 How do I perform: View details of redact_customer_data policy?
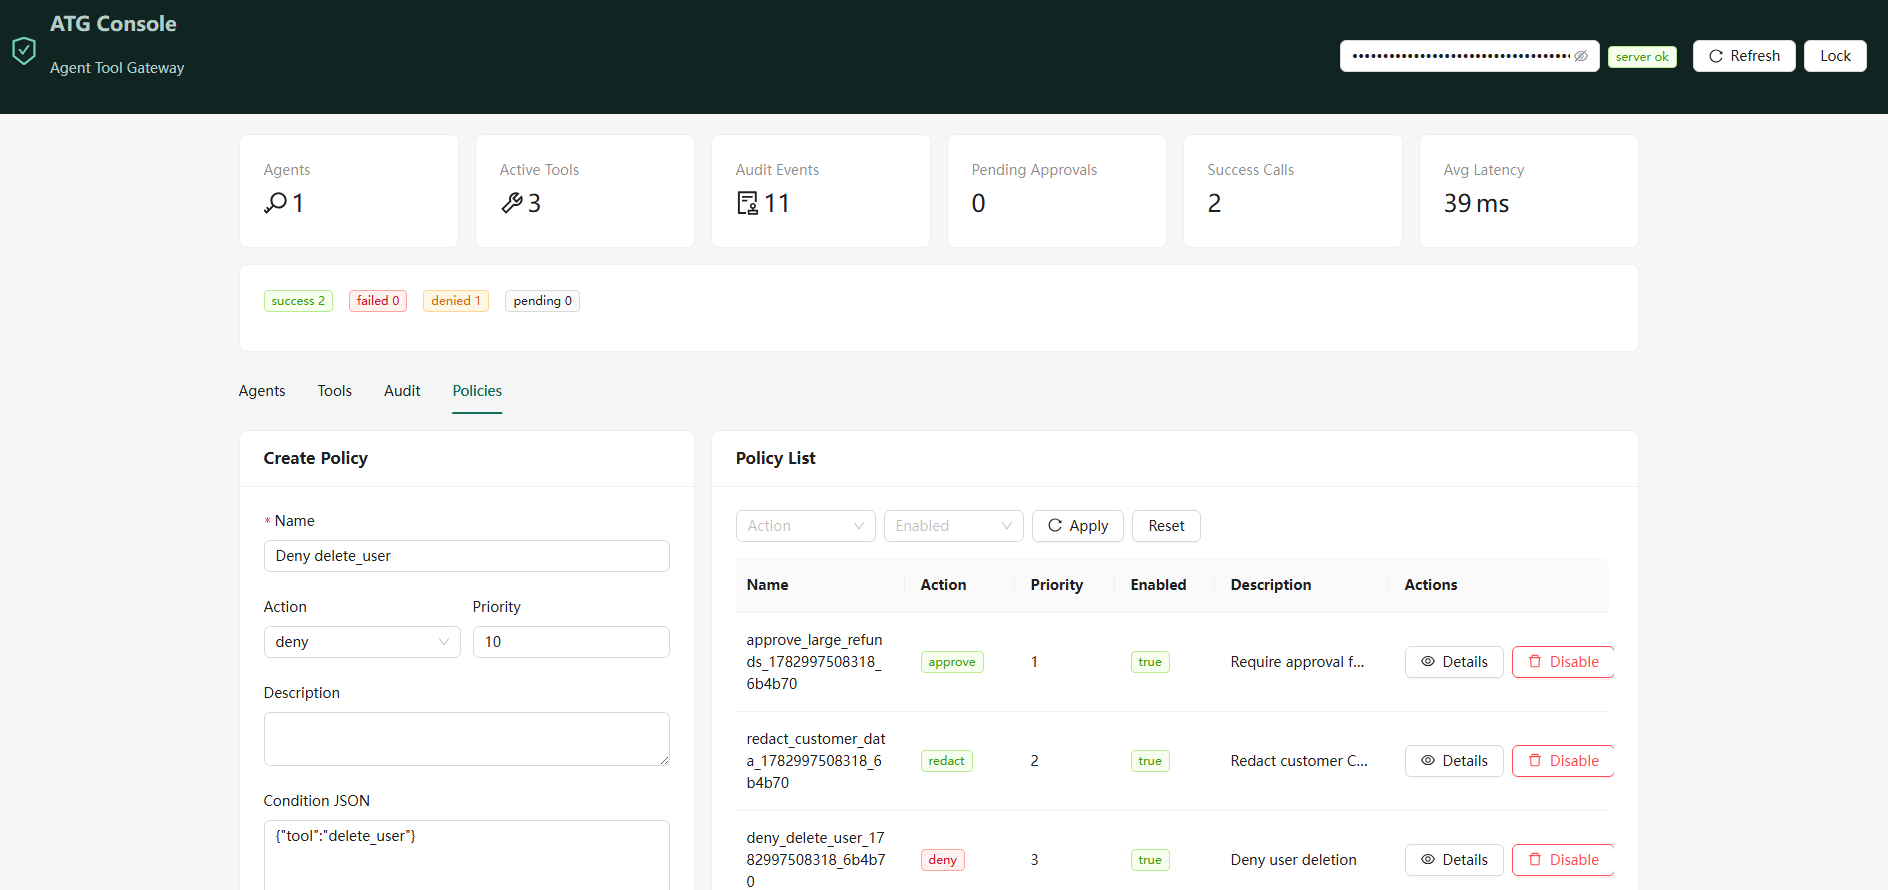coord(1454,761)
